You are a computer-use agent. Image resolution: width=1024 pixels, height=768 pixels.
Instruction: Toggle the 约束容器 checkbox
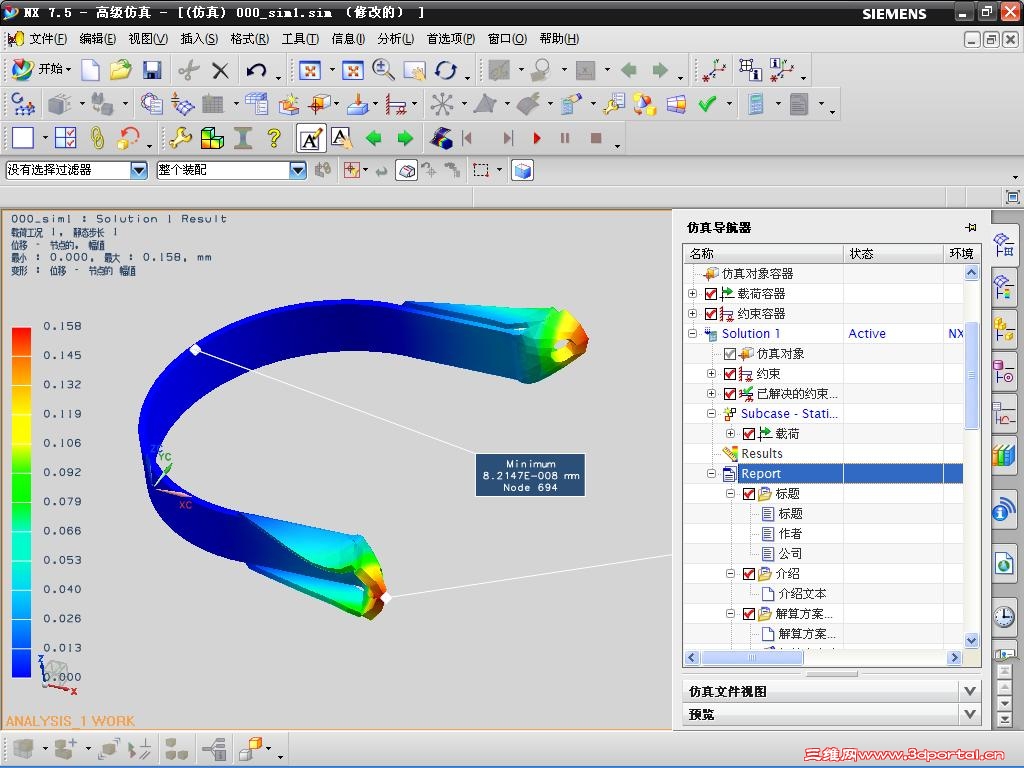point(711,314)
